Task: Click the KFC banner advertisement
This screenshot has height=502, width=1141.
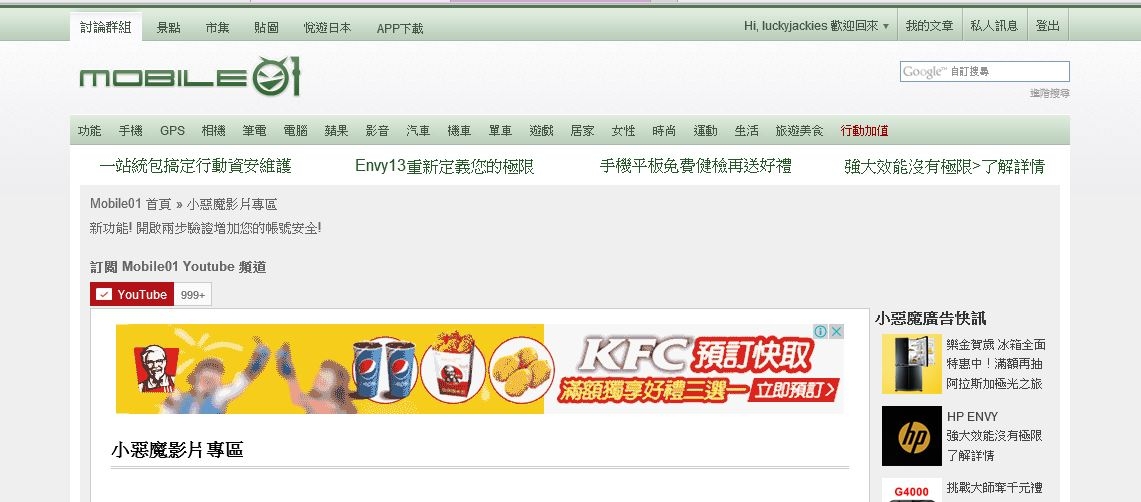Action: (x=480, y=369)
